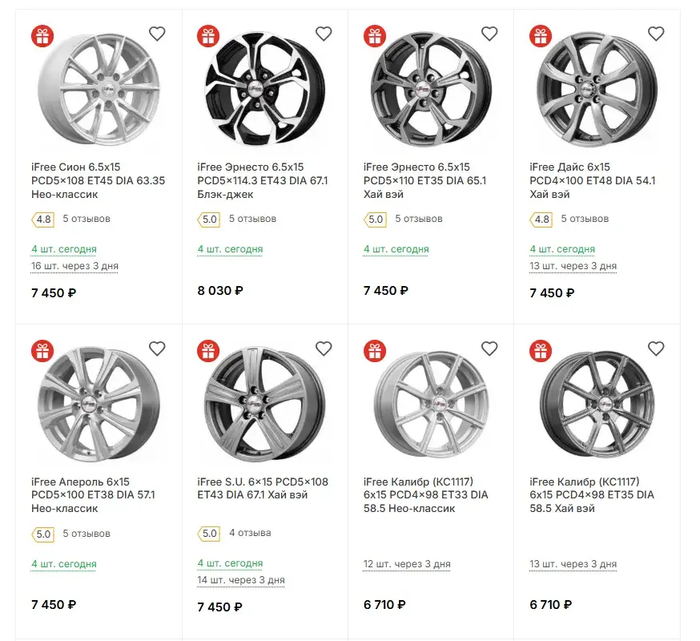Image resolution: width=700 pixels, height=641 pixels.
Task: Expand '14 шт. через 3 дня' stock info
Action: click(x=241, y=580)
